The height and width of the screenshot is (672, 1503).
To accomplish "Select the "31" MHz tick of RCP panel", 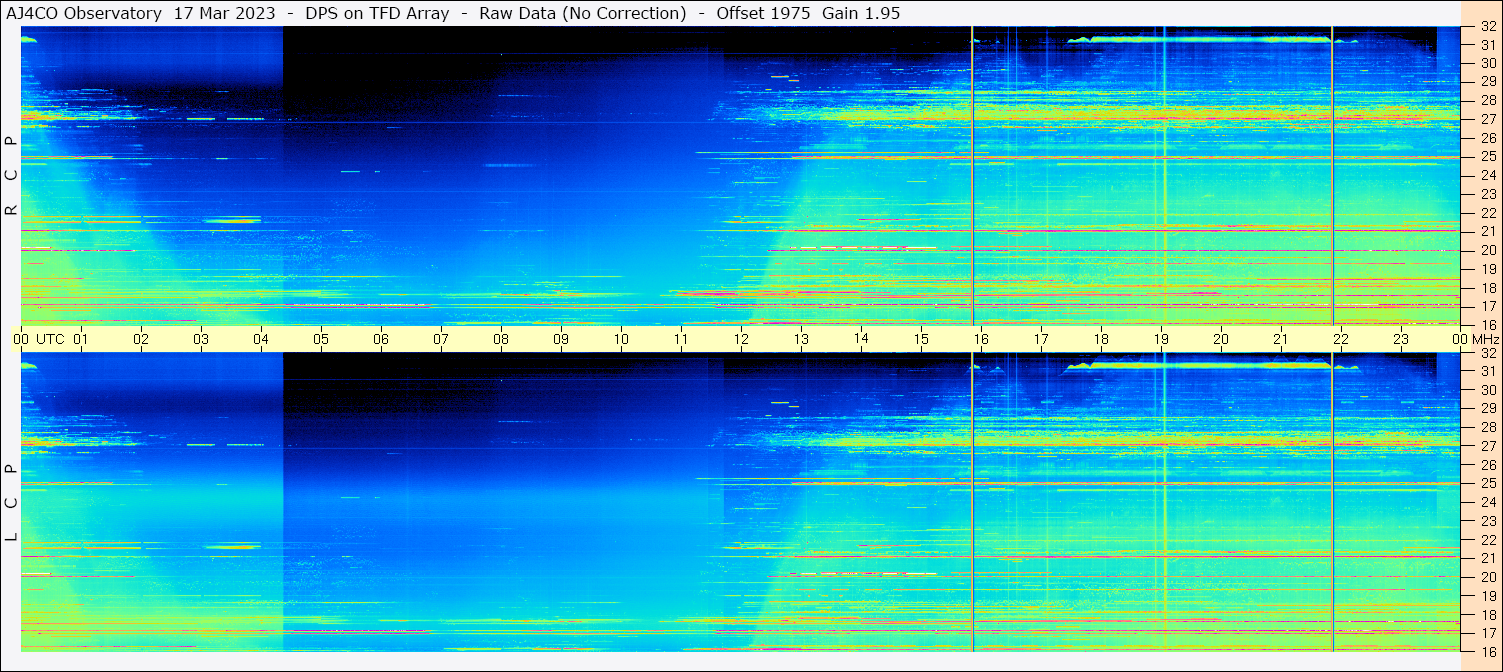I will (x=1487, y=45).
